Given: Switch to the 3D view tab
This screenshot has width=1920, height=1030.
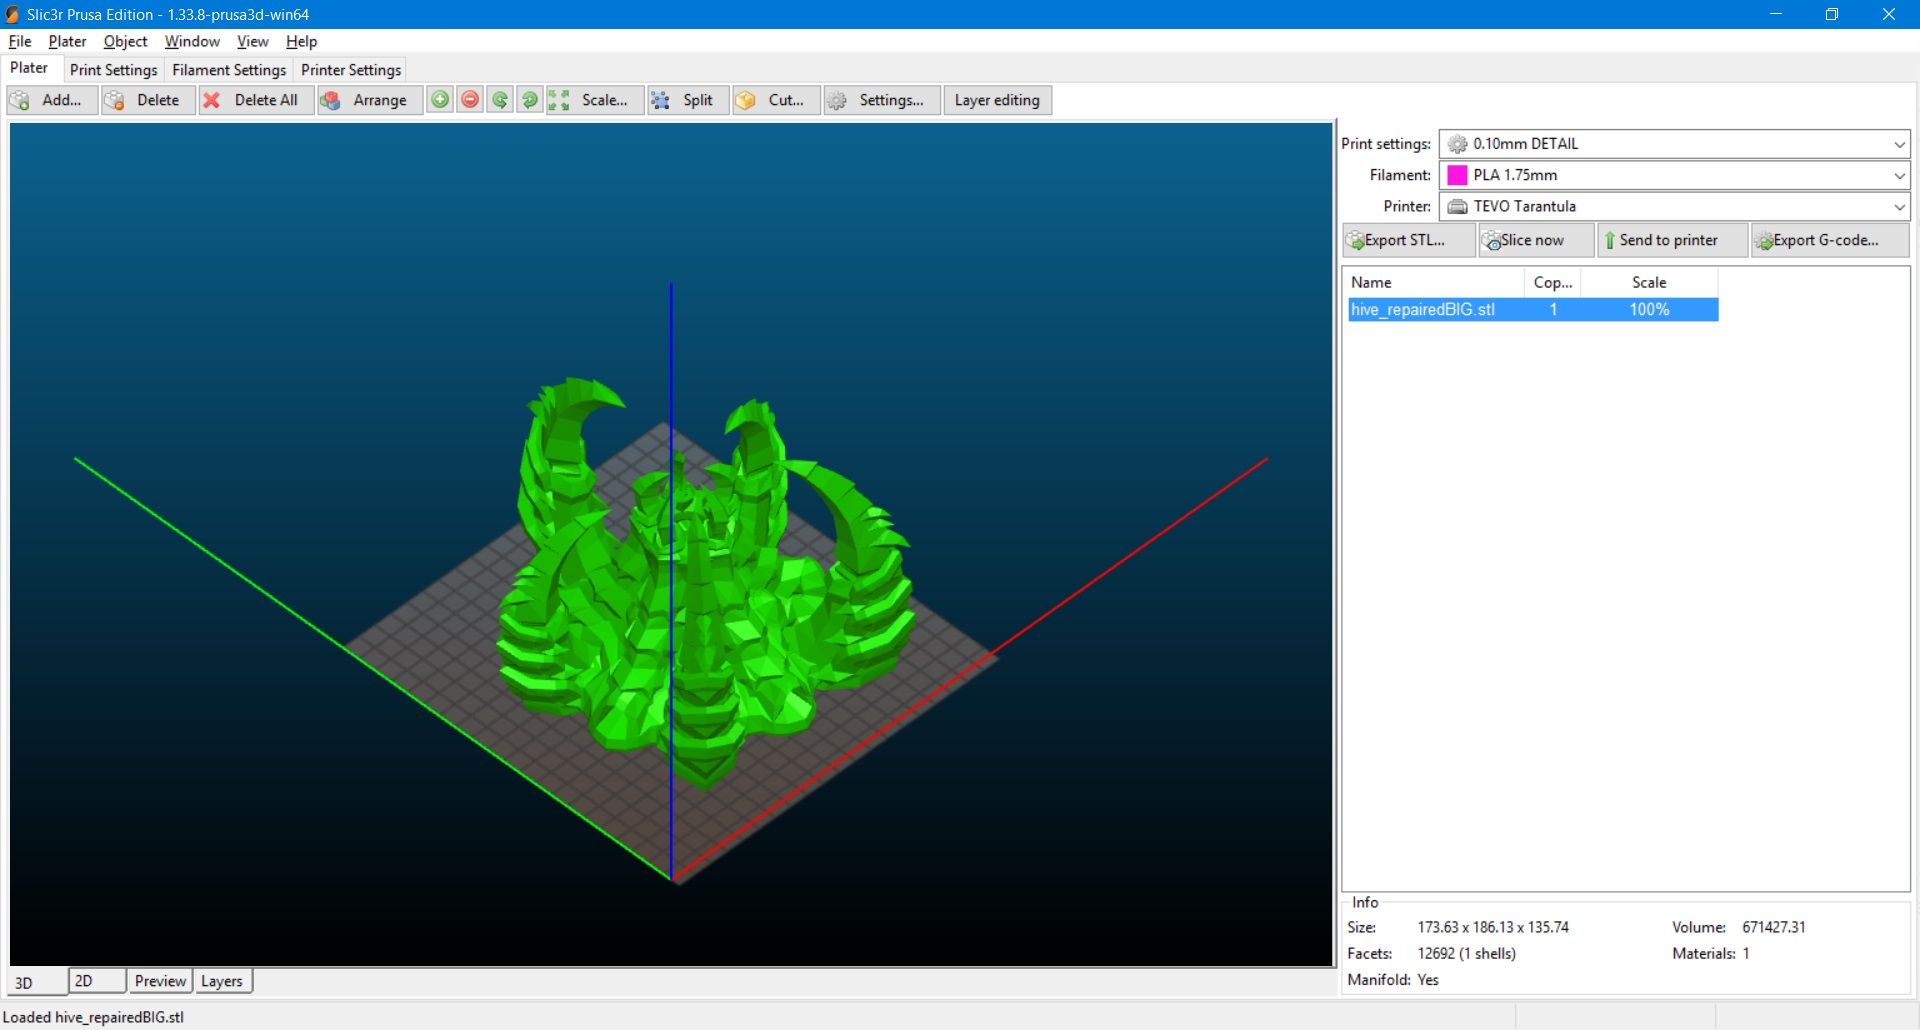Looking at the screenshot, I should [37, 982].
